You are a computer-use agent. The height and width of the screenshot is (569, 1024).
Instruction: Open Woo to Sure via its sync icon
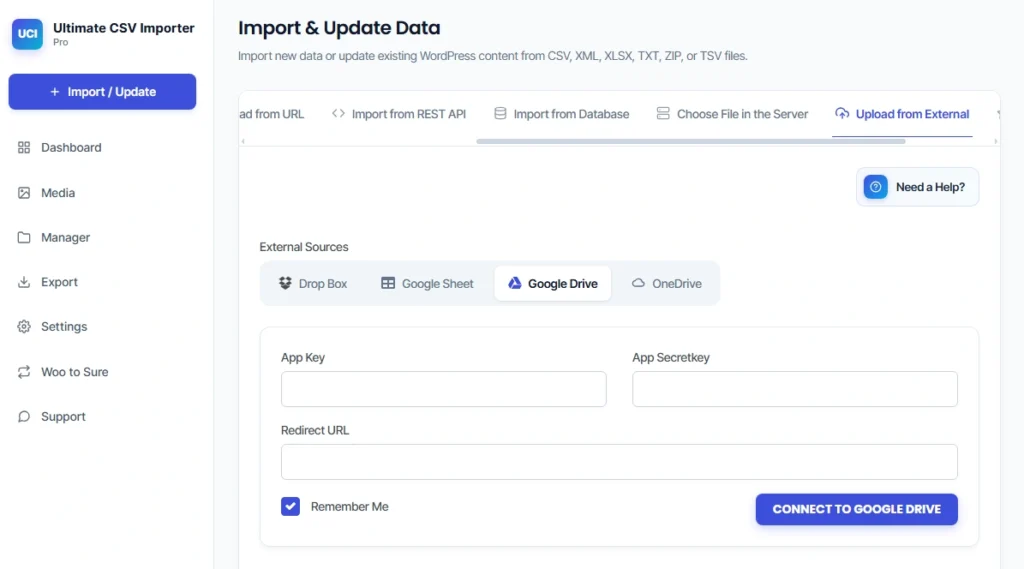(24, 372)
